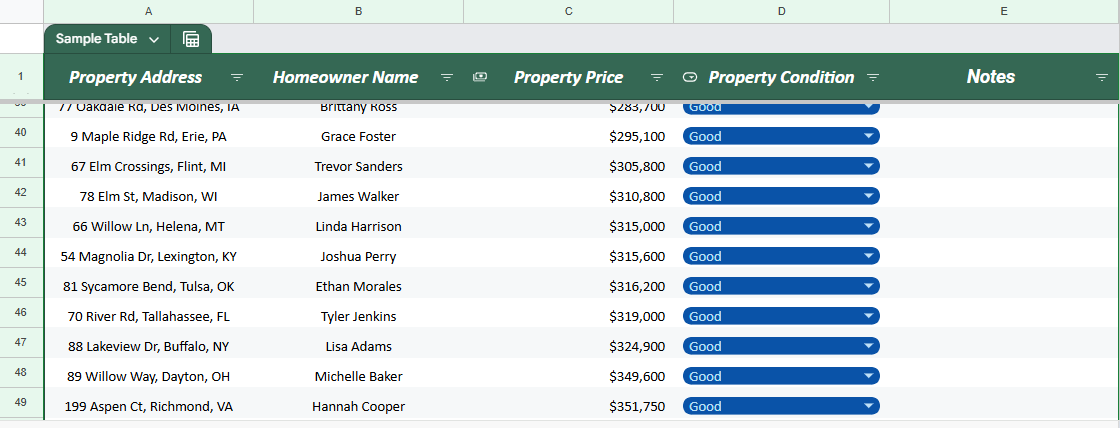The image size is (1120, 428).
Task: Open the Sample Table name dropdown
Action: (154, 39)
